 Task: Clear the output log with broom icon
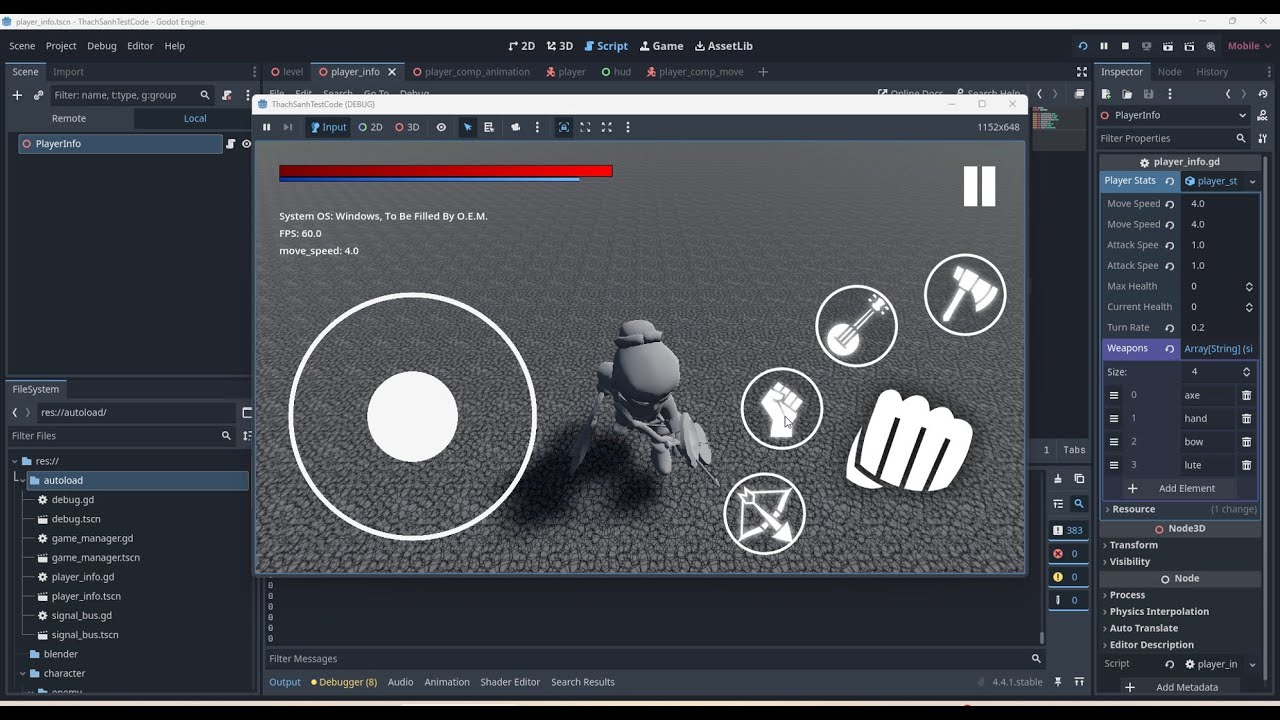click(1058, 479)
